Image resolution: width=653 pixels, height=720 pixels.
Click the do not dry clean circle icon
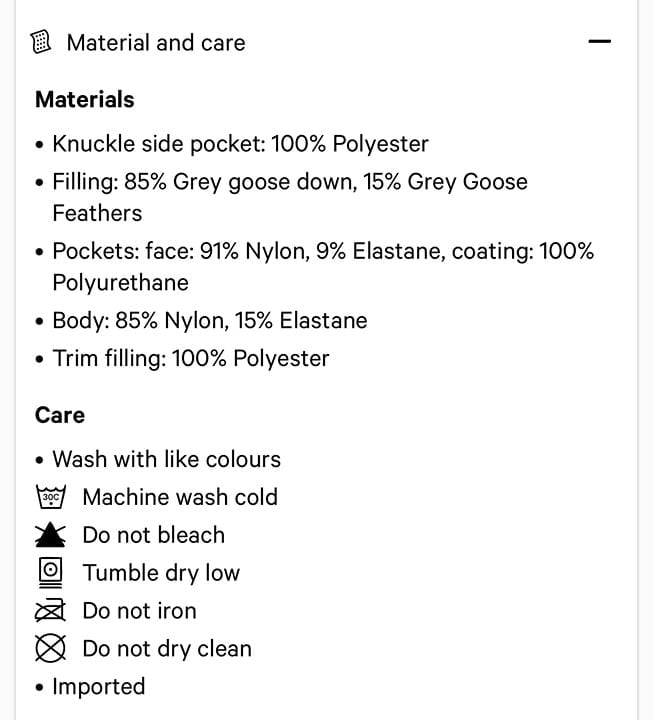click(x=50, y=648)
